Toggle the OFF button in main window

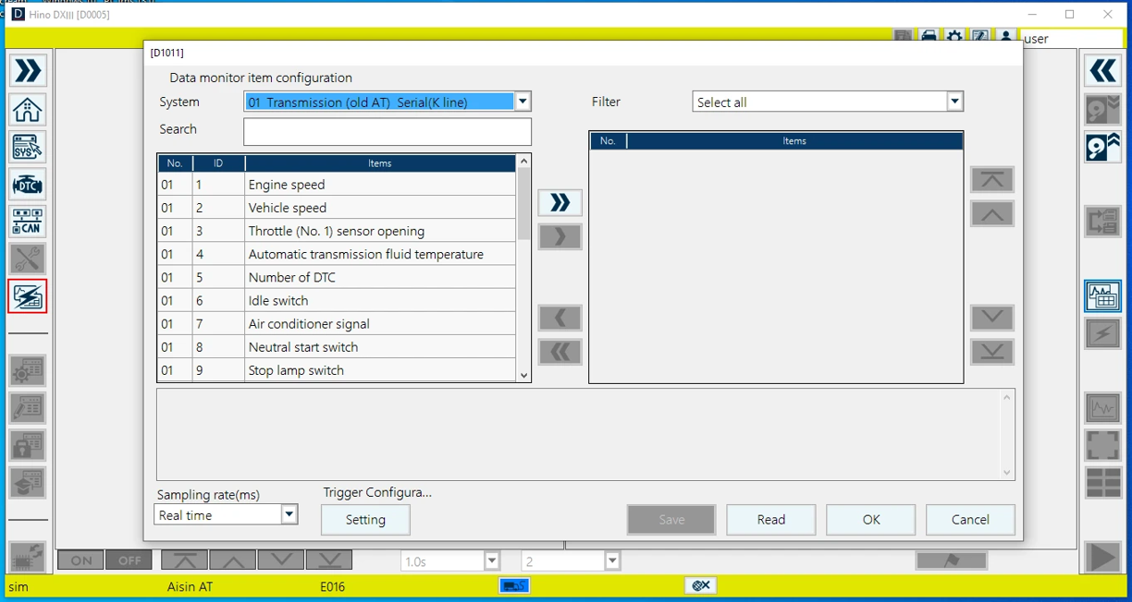pos(129,560)
